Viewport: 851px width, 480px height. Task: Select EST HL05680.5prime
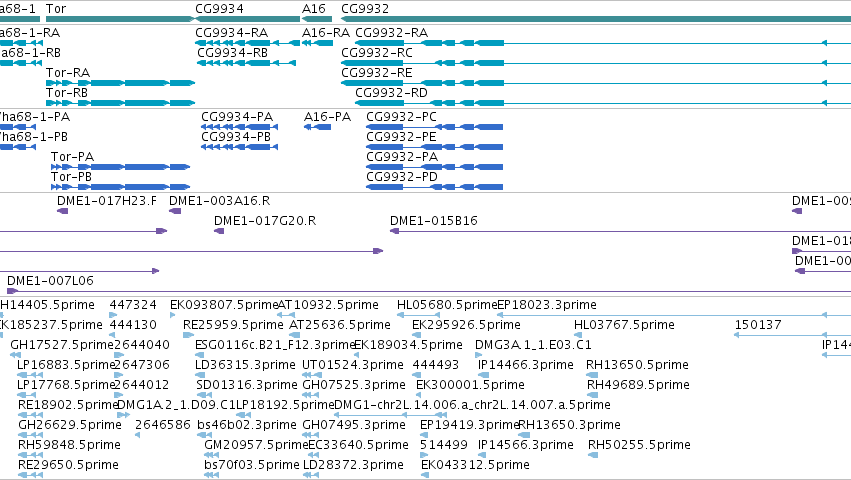[x=447, y=305]
